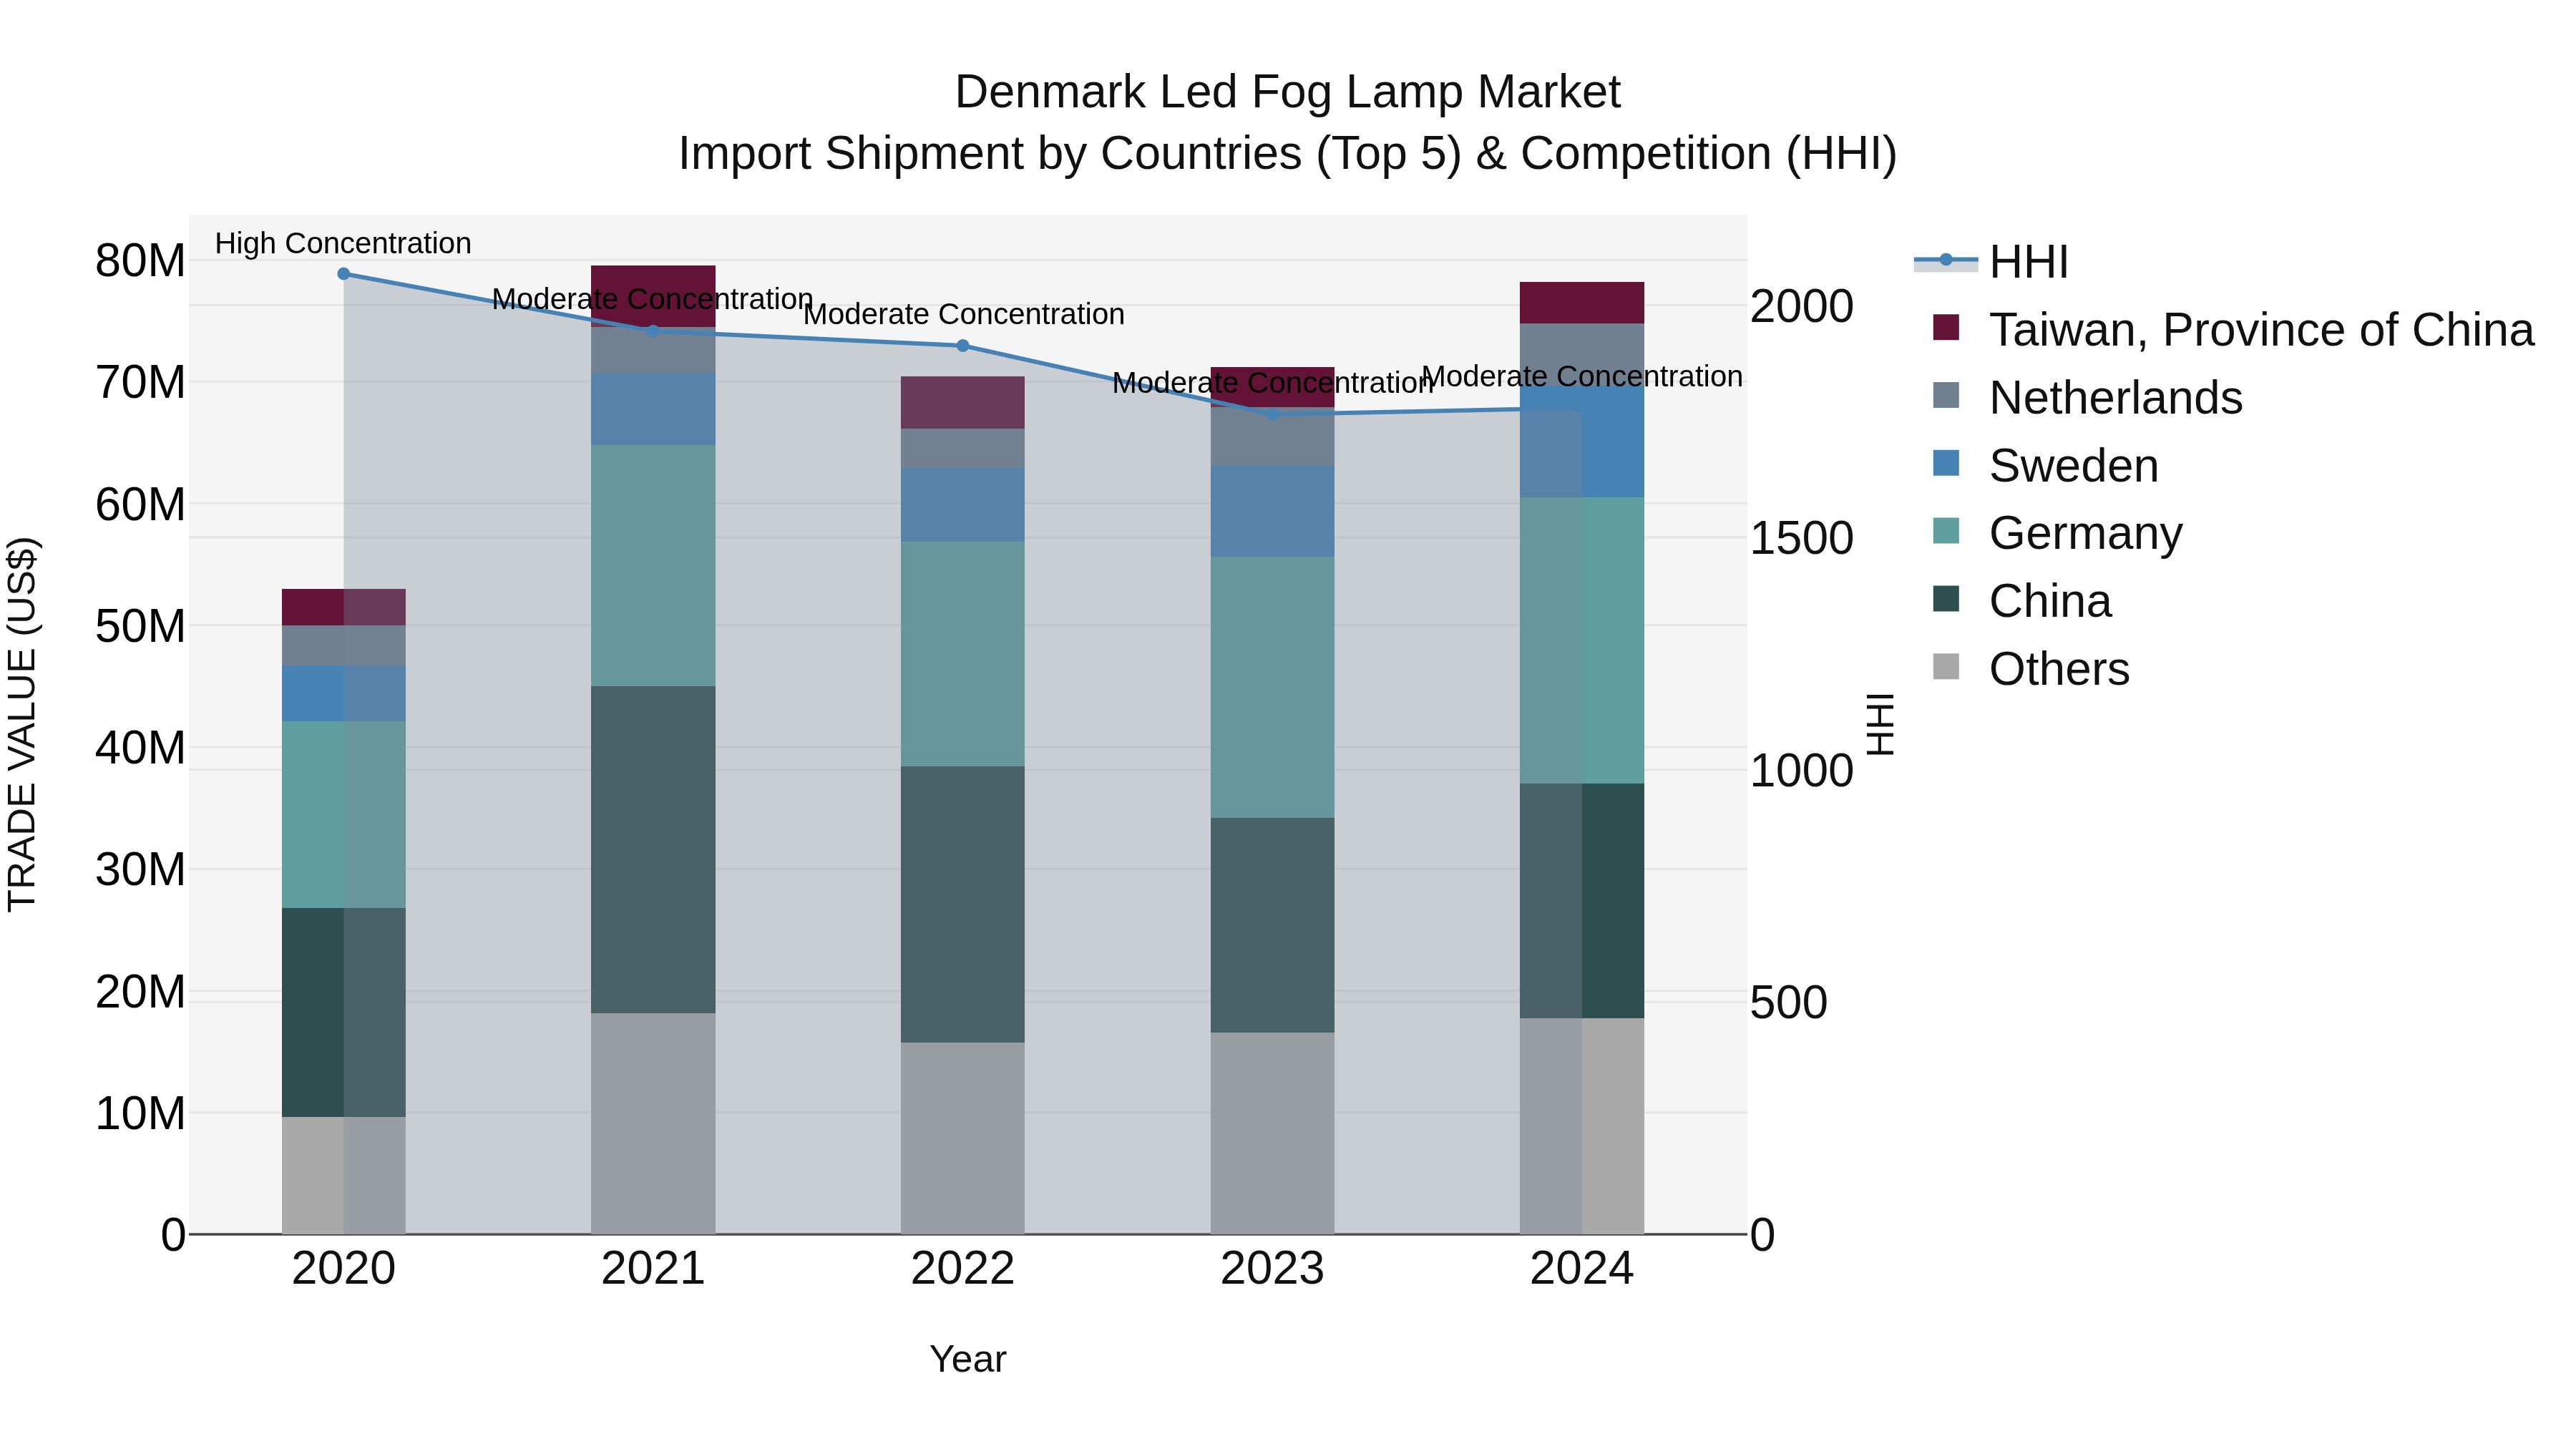Screen dimensions: 2576x1449
Task: Click the 'Denmark Led Fog Lamp Market' title
Action: [1287, 92]
